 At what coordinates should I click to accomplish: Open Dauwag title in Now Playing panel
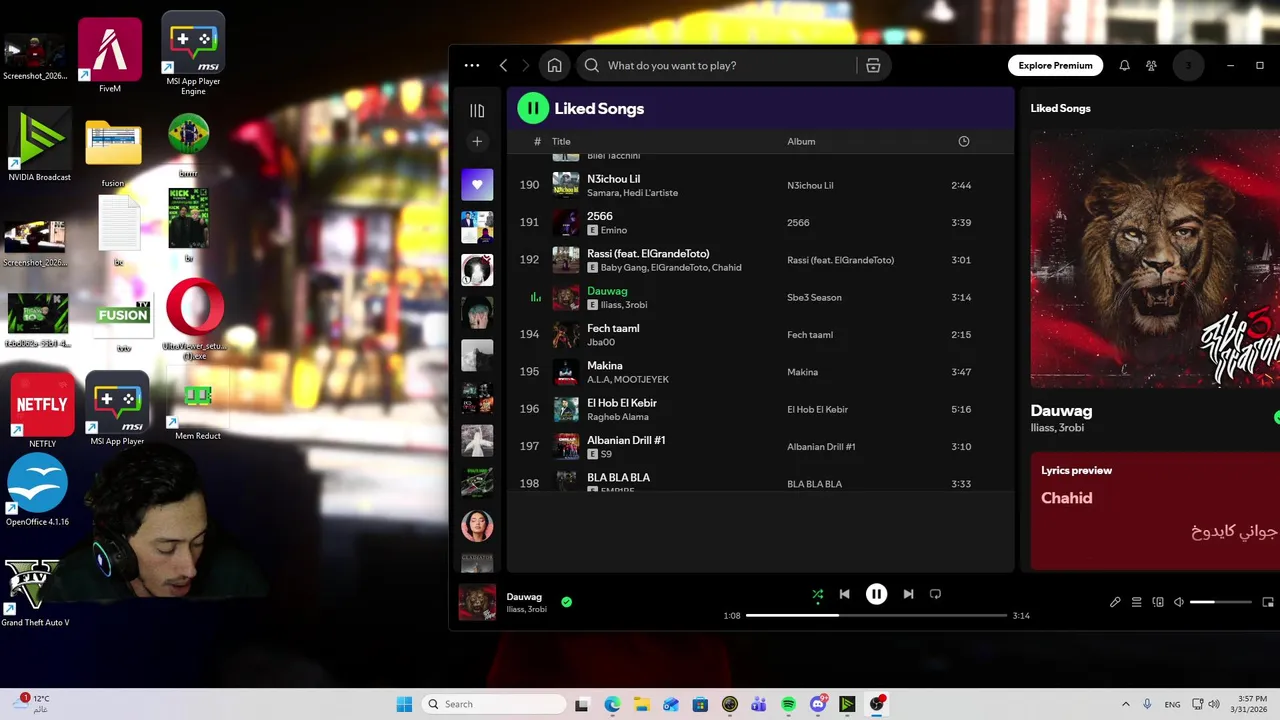tap(1061, 411)
